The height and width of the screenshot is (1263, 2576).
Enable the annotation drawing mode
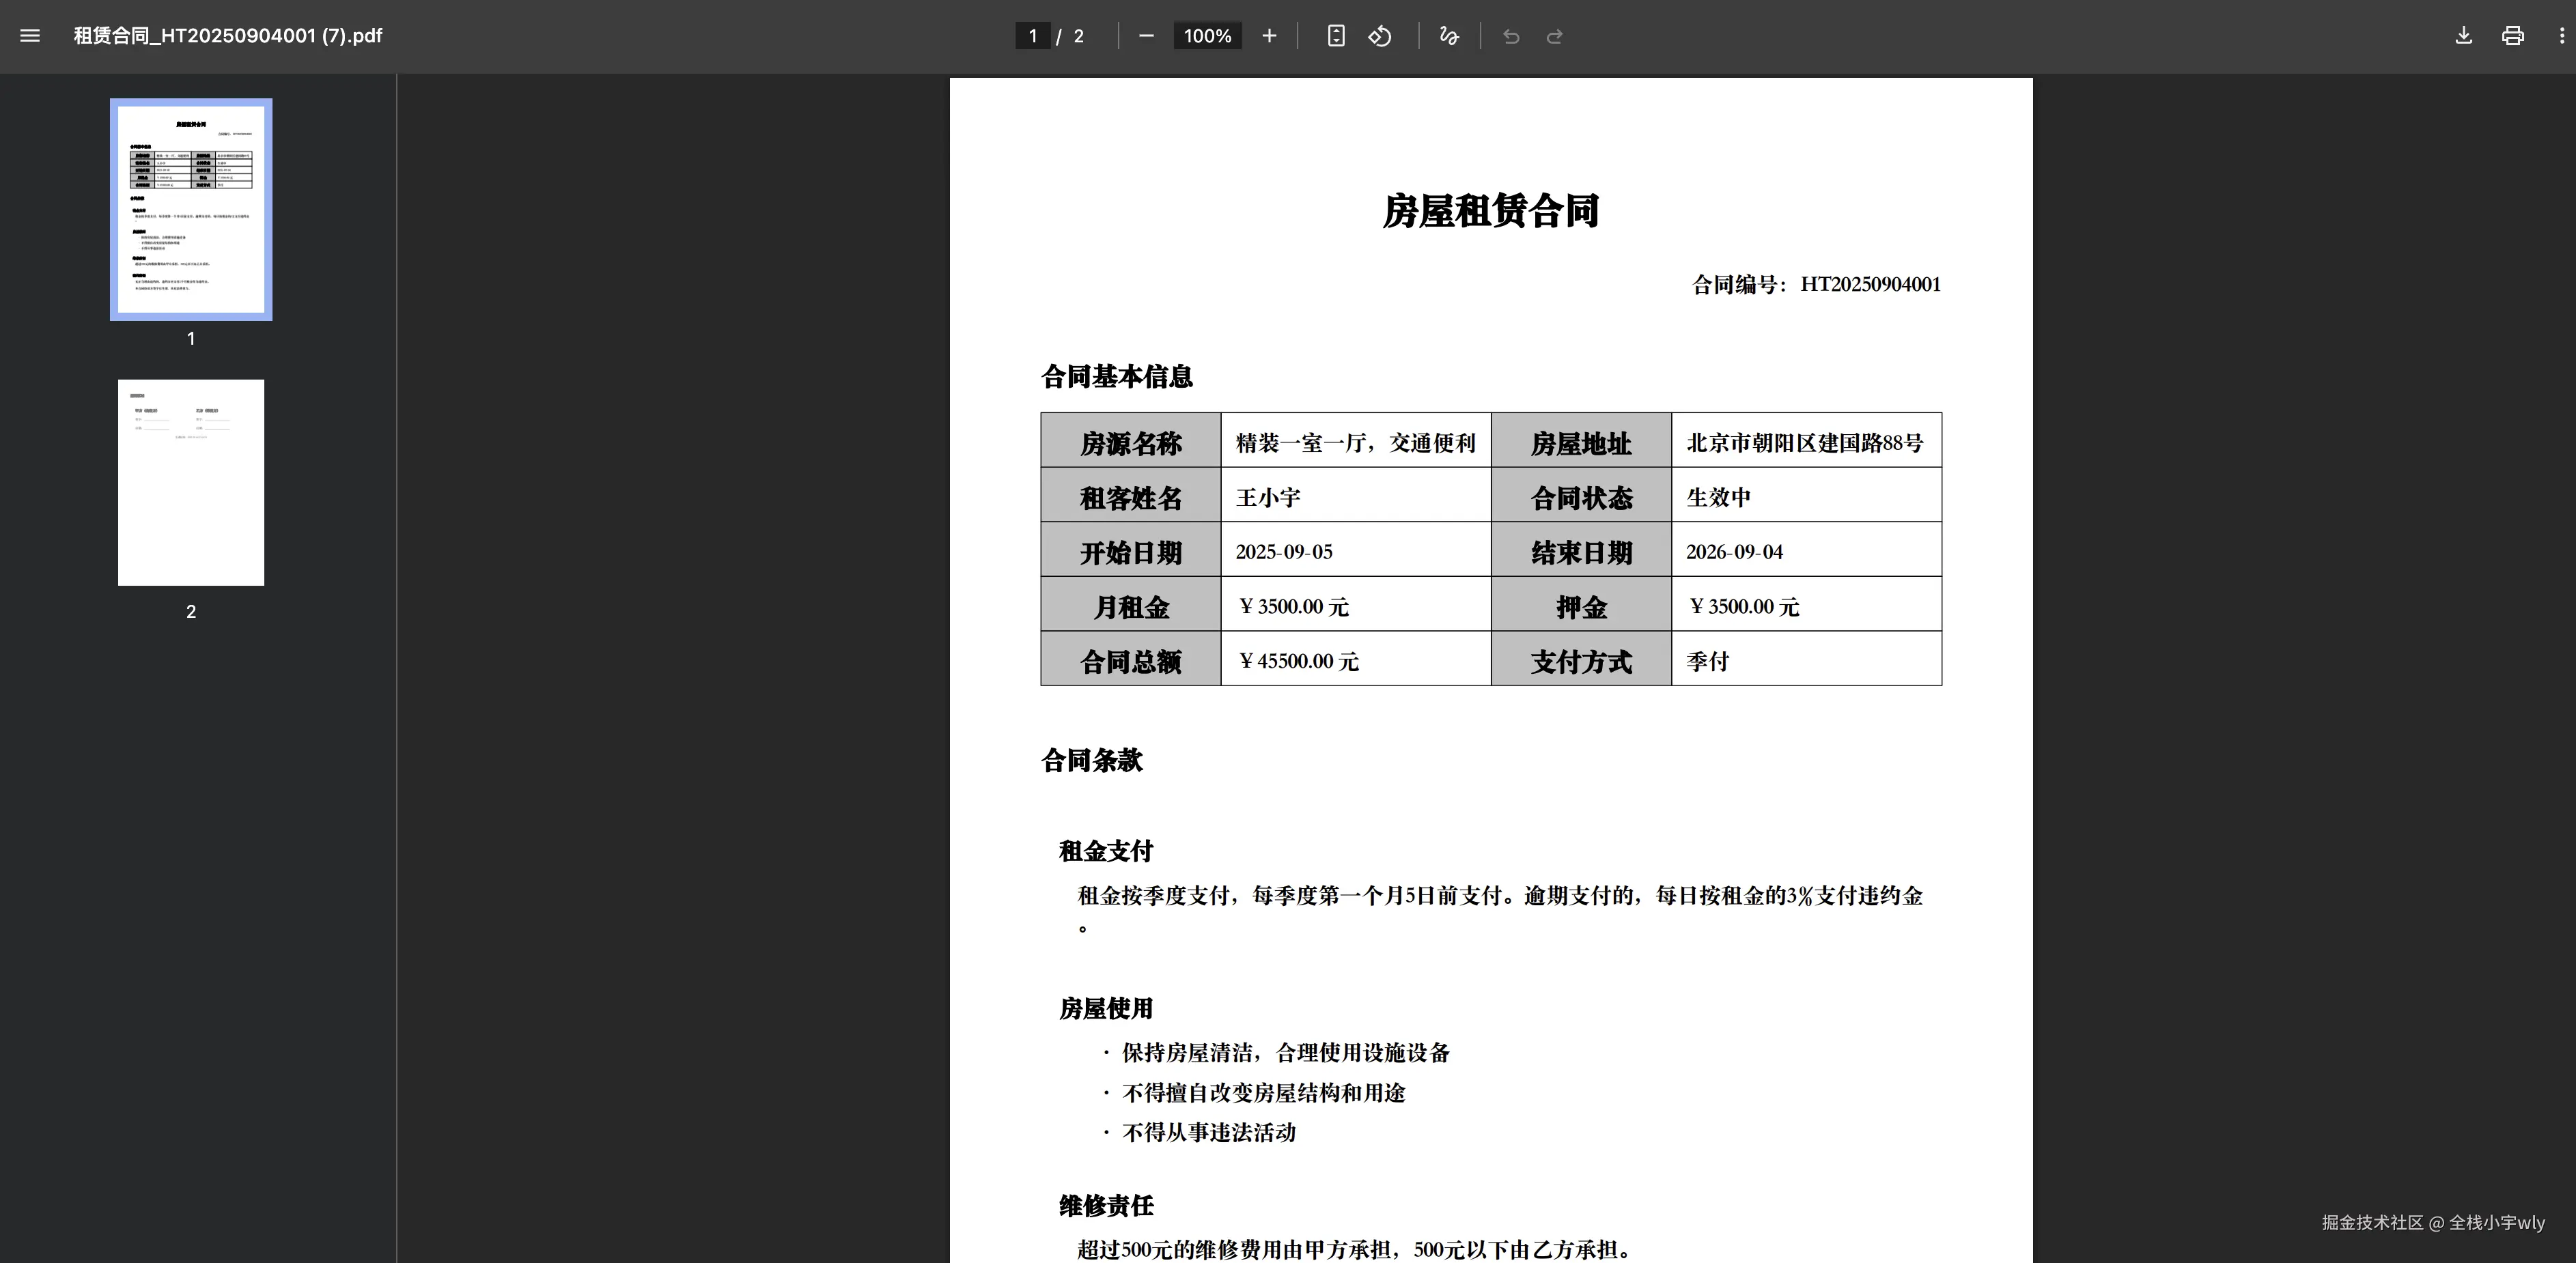pos(1448,35)
